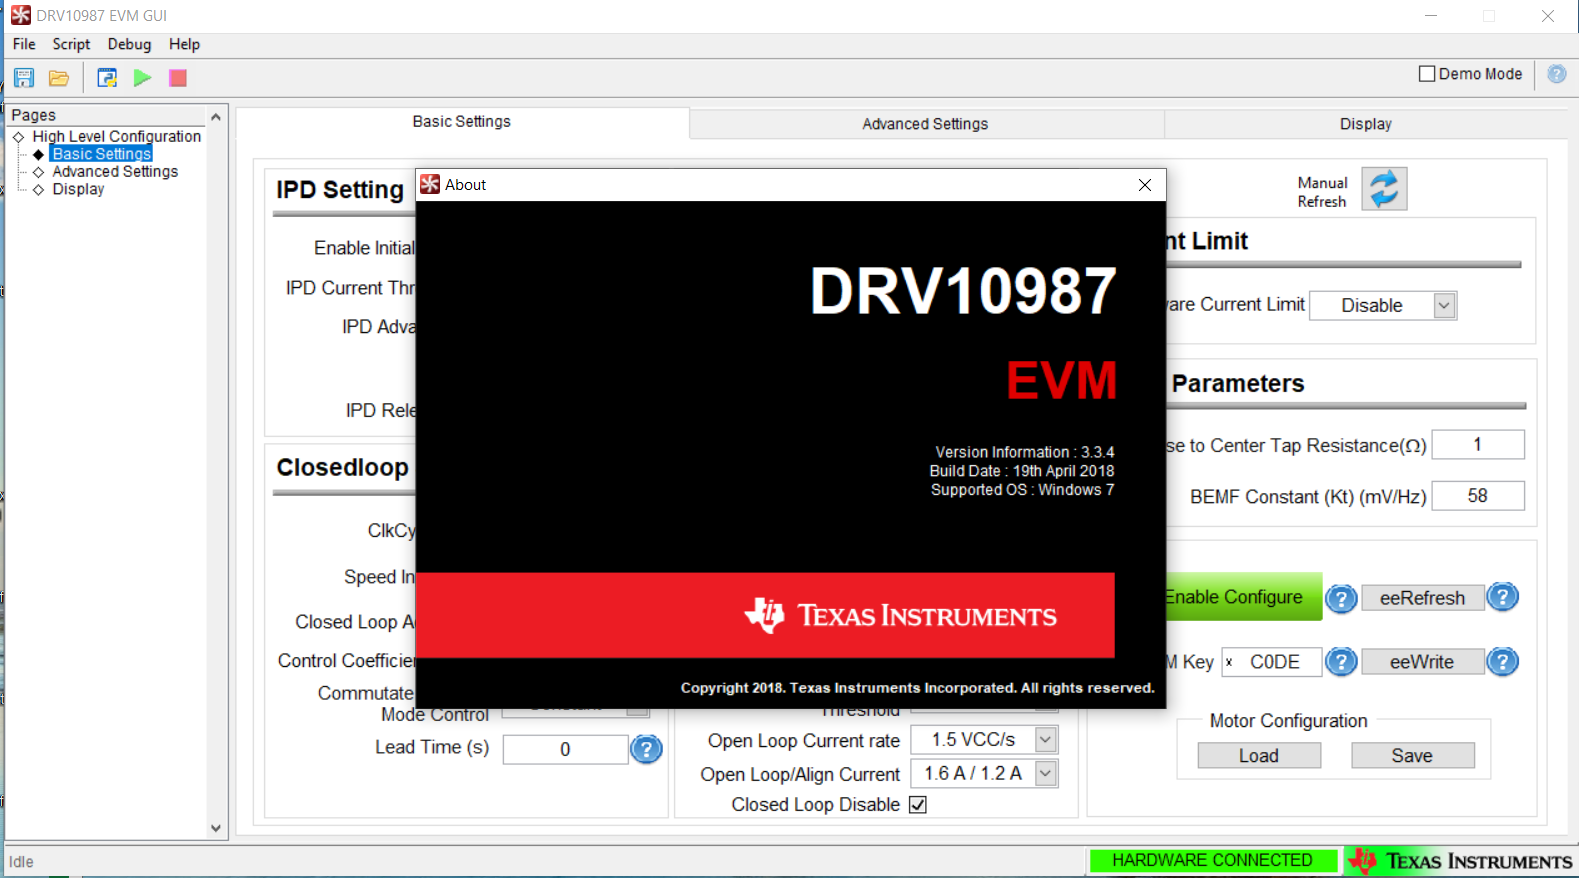Viewport: 1579px width, 878px height.
Task: Collapse the High Level Configuration tree node
Action: point(18,137)
